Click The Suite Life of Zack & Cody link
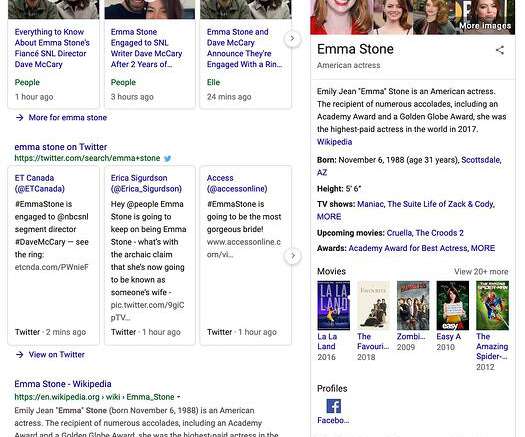The image size is (525, 437). pyautogui.click(x=441, y=204)
